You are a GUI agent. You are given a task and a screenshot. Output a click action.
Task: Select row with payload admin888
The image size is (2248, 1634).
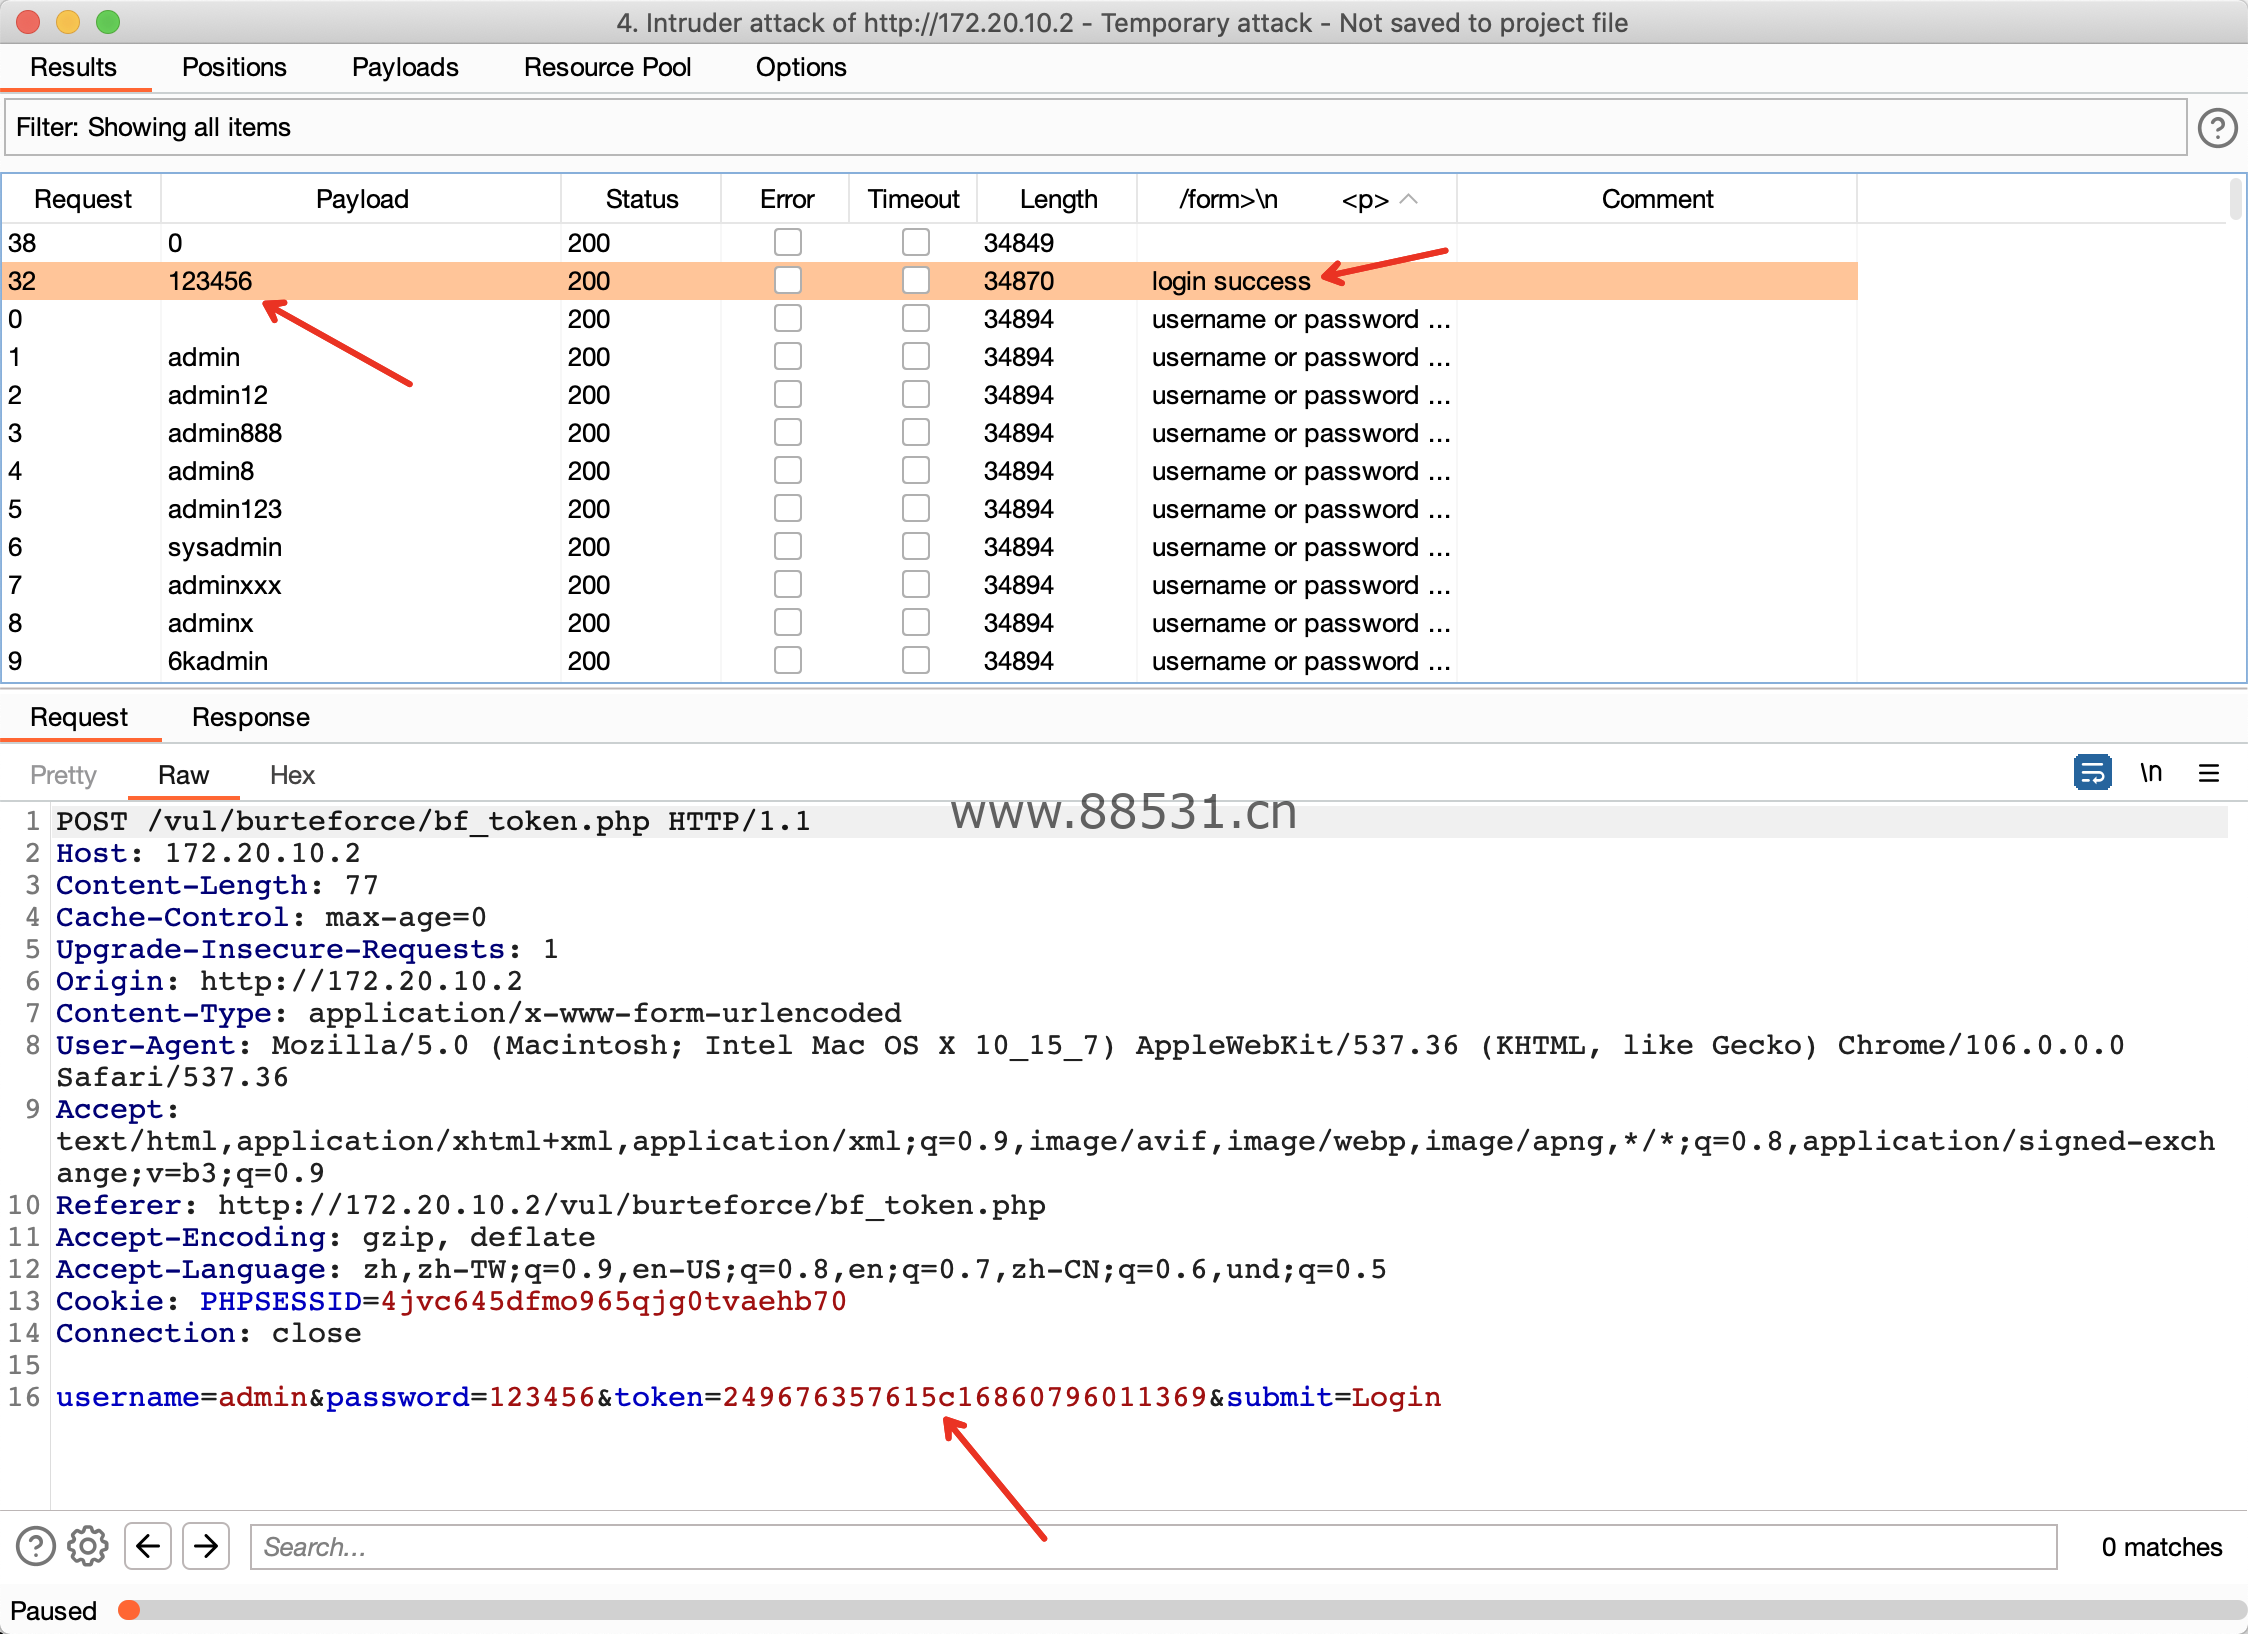(930, 433)
